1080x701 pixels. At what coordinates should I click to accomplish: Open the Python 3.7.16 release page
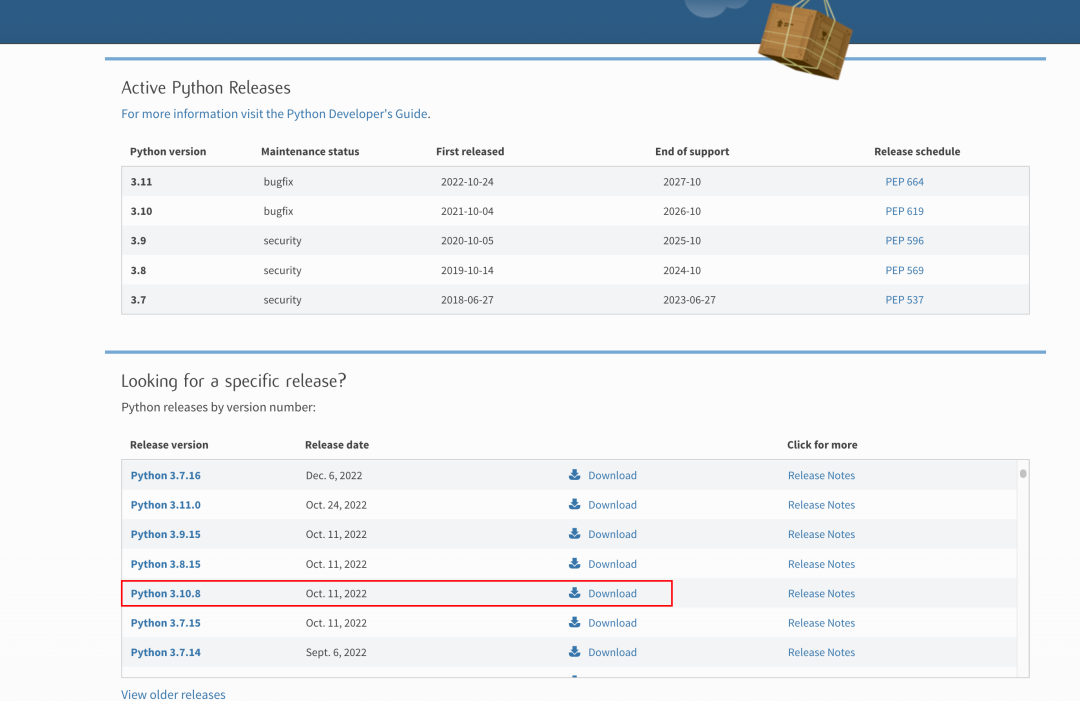tap(165, 475)
